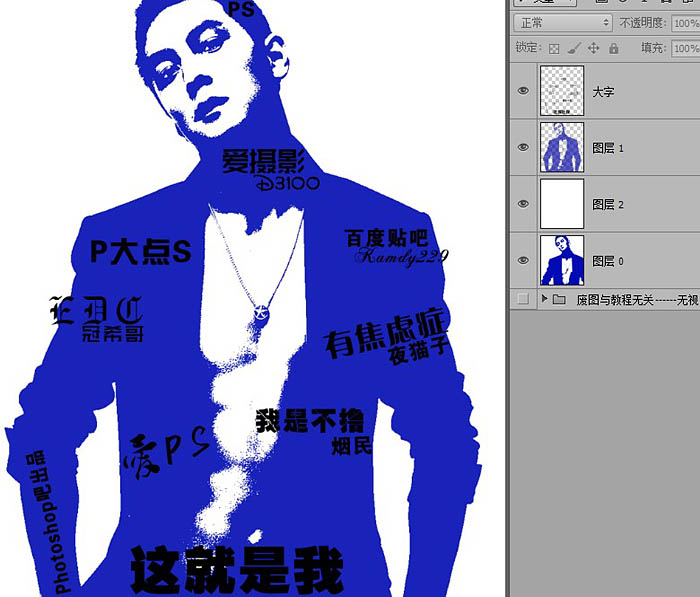
Task: Click the layer name 图层 0
Action: tap(608, 261)
